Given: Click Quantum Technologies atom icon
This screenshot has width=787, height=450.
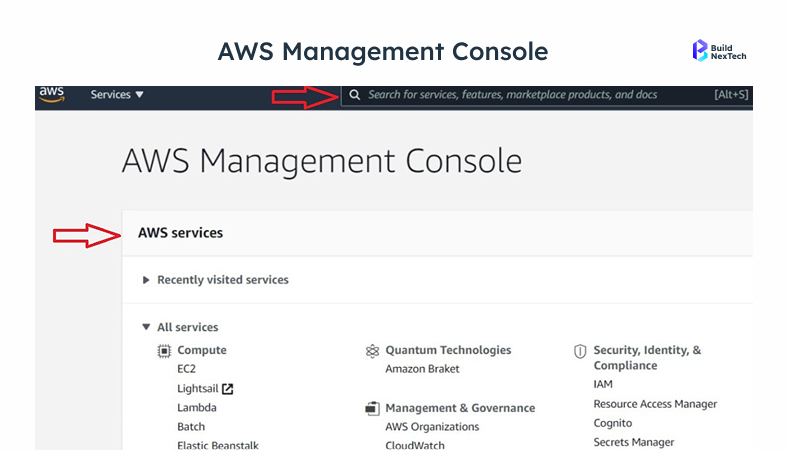Looking at the screenshot, I should click(372, 351).
